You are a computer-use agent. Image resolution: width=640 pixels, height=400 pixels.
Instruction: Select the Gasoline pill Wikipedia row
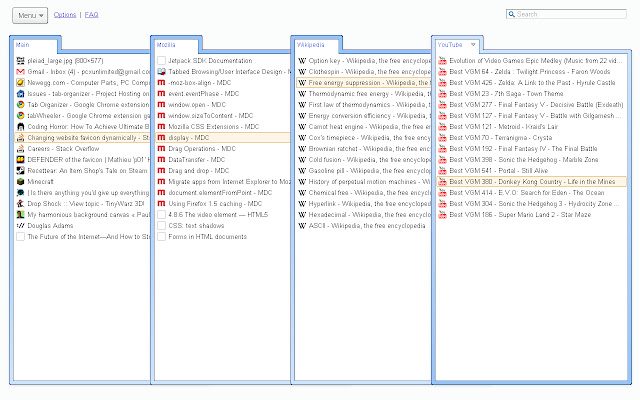(x=363, y=171)
